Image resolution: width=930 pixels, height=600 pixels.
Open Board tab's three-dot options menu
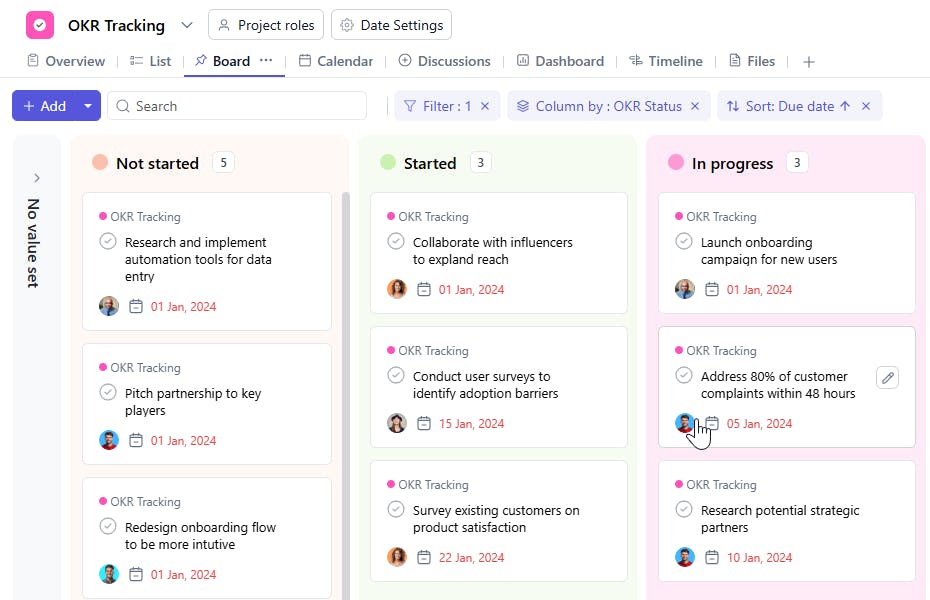tap(266, 61)
